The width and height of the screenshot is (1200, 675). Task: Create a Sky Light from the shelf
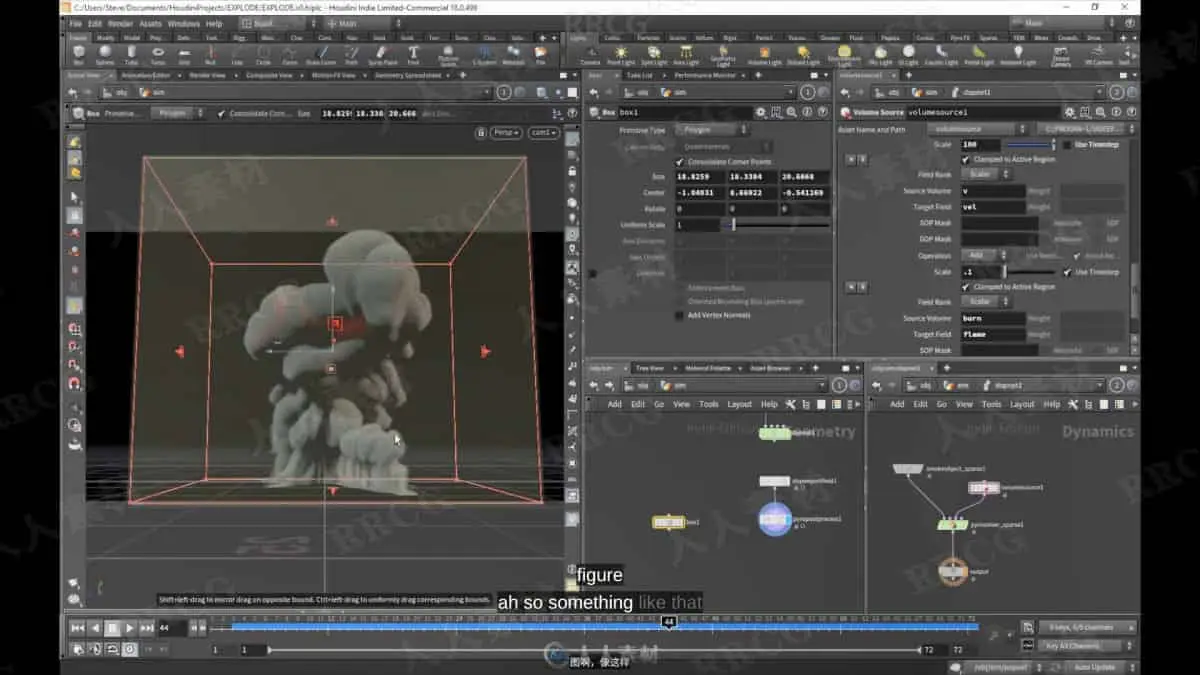pyautogui.click(x=880, y=54)
